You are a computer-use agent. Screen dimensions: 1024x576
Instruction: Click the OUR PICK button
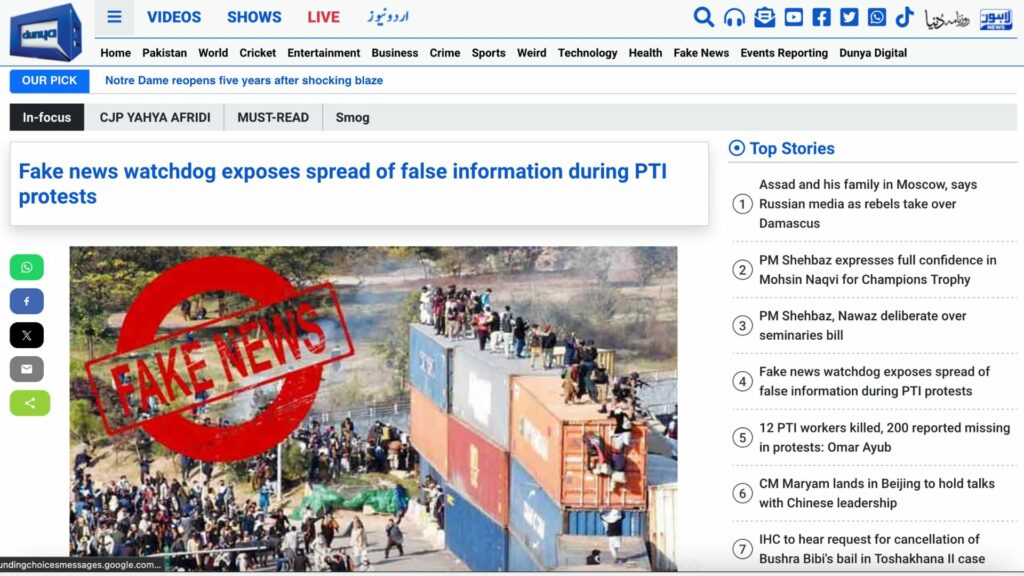point(49,81)
